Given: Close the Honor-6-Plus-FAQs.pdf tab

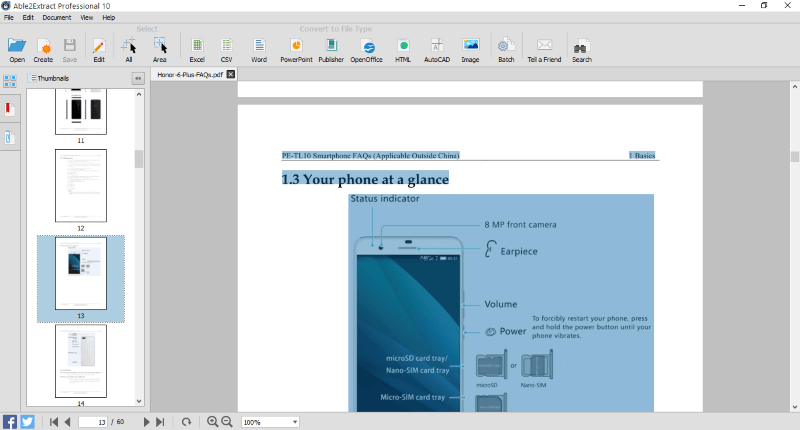Looking at the screenshot, I should coord(231,74).
